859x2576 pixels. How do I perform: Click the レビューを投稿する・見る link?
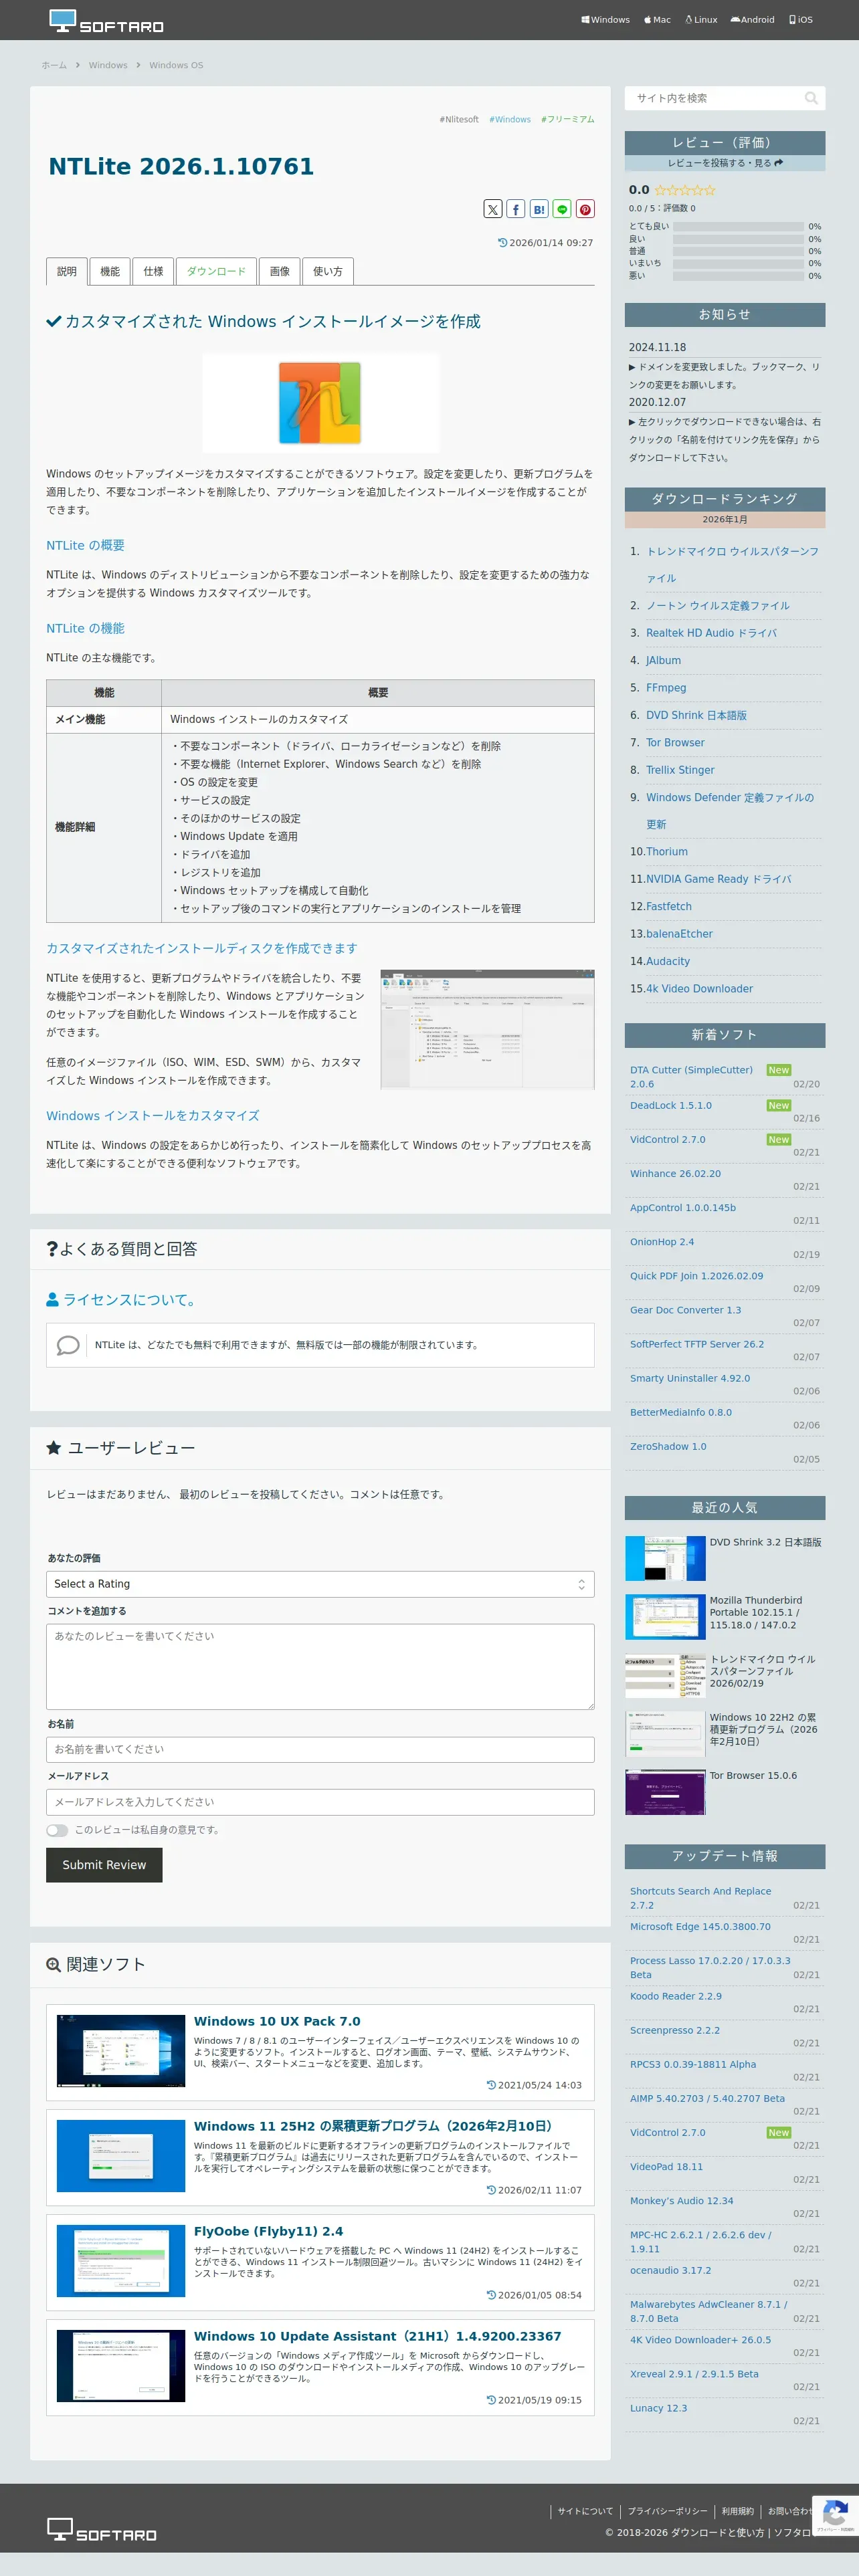pyautogui.click(x=725, y=163)
